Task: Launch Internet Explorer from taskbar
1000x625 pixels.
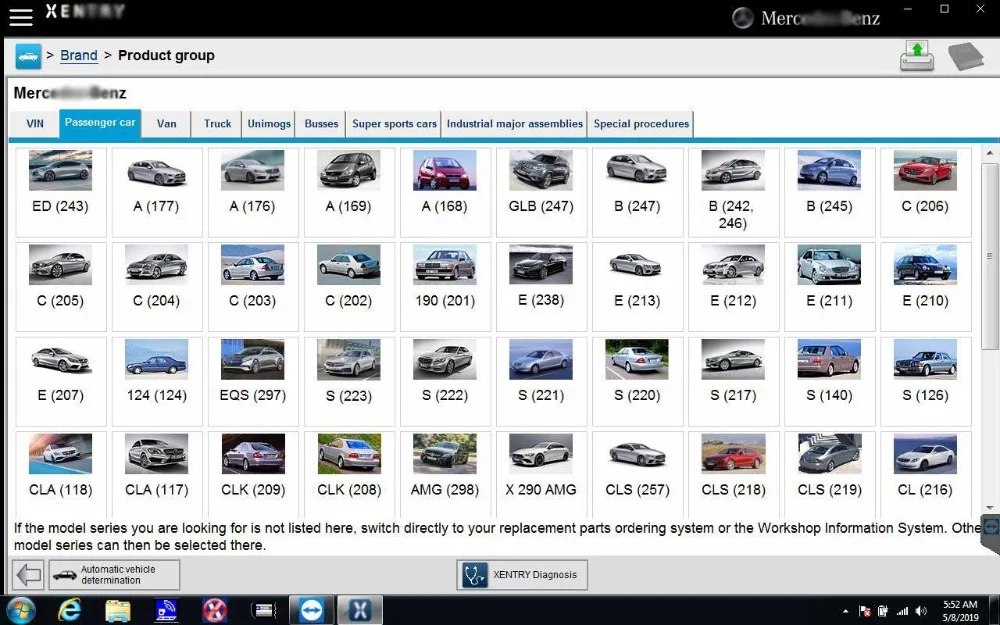Action: pos(69,610)
